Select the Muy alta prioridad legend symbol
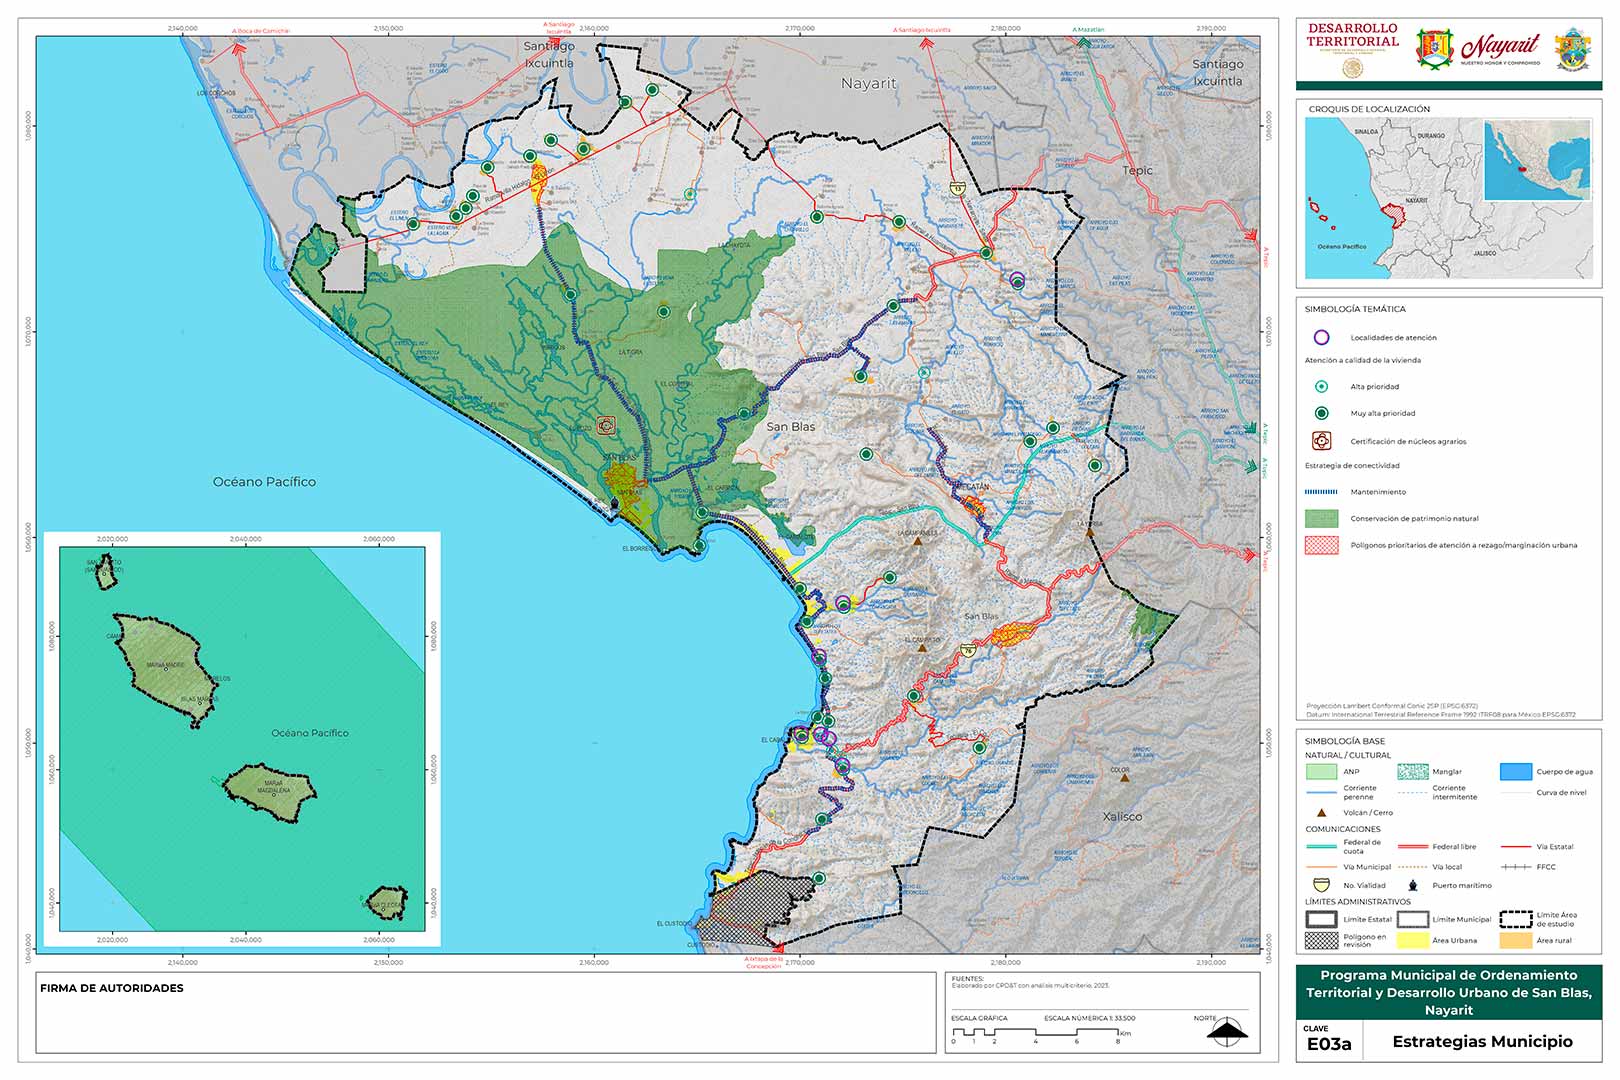The height and width of the screenshot is (1080, 1620). (1321, 413)
